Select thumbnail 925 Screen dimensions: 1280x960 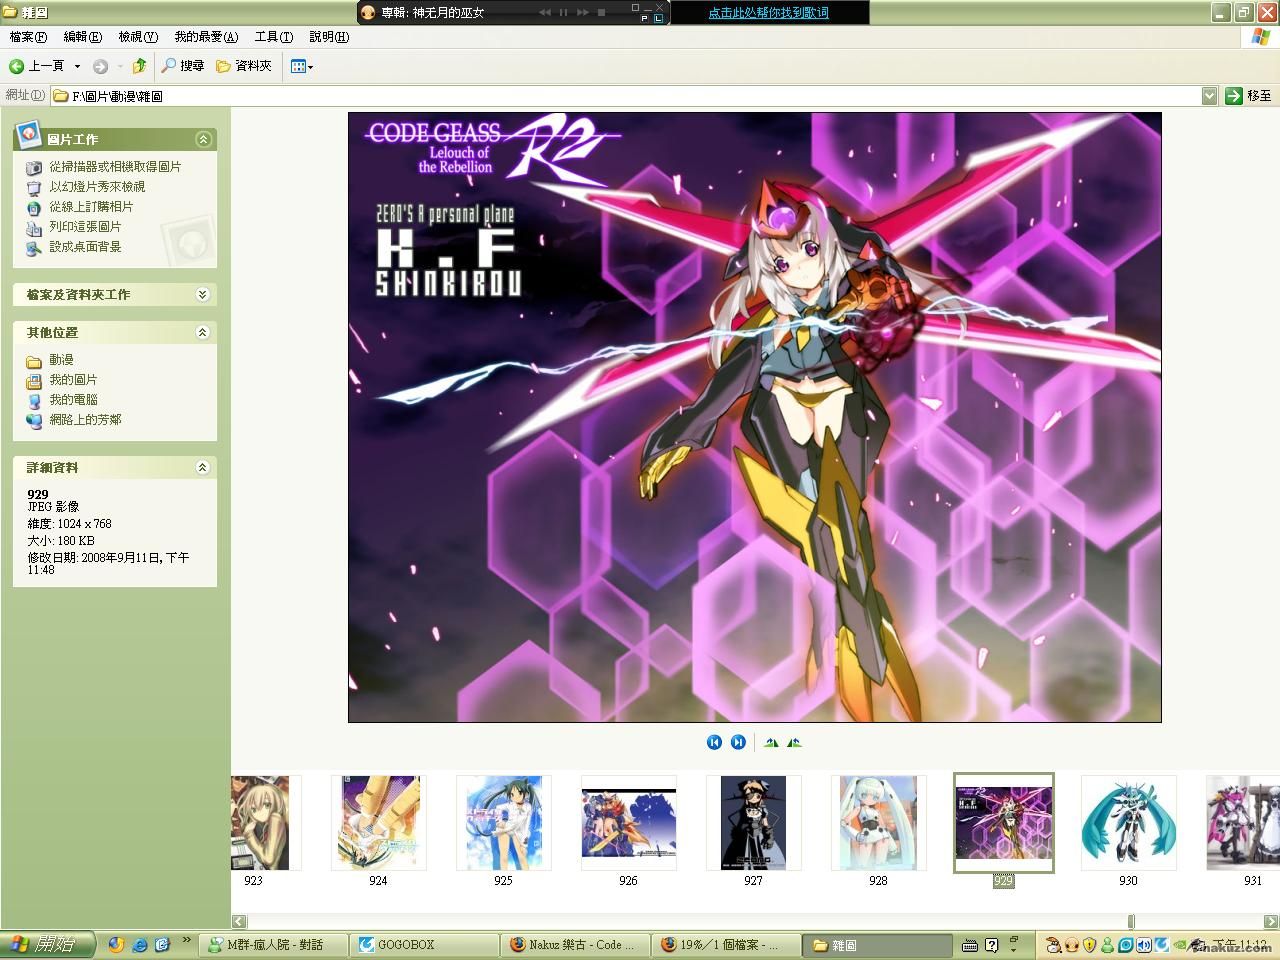(x=503, y=823)
